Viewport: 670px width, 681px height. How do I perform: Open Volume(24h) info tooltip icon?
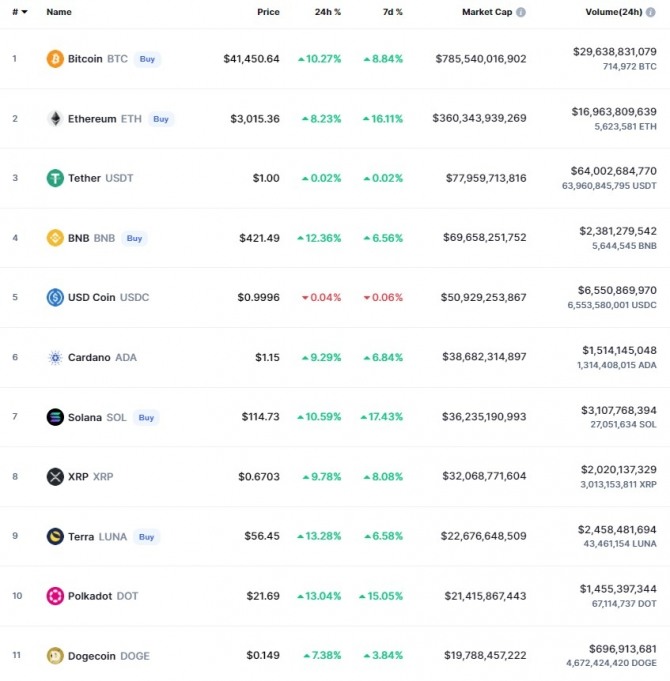662,12
